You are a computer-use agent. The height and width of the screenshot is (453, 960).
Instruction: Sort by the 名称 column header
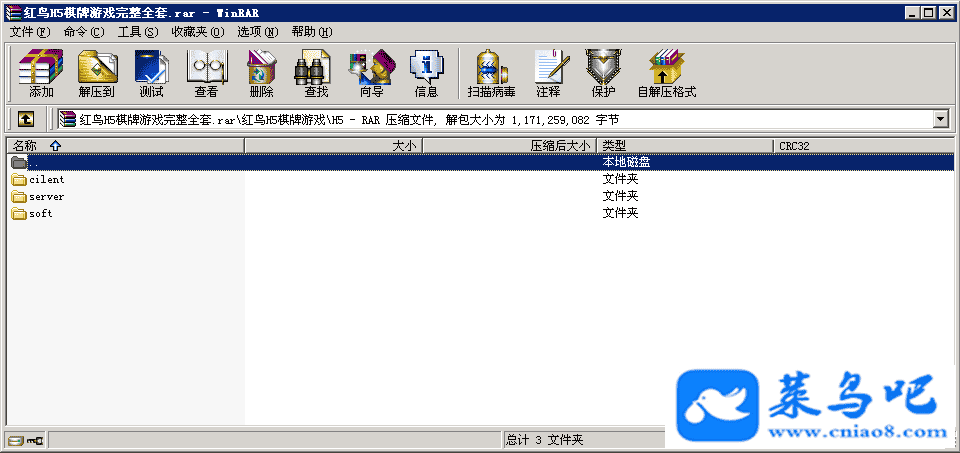[x=125, y=146]
